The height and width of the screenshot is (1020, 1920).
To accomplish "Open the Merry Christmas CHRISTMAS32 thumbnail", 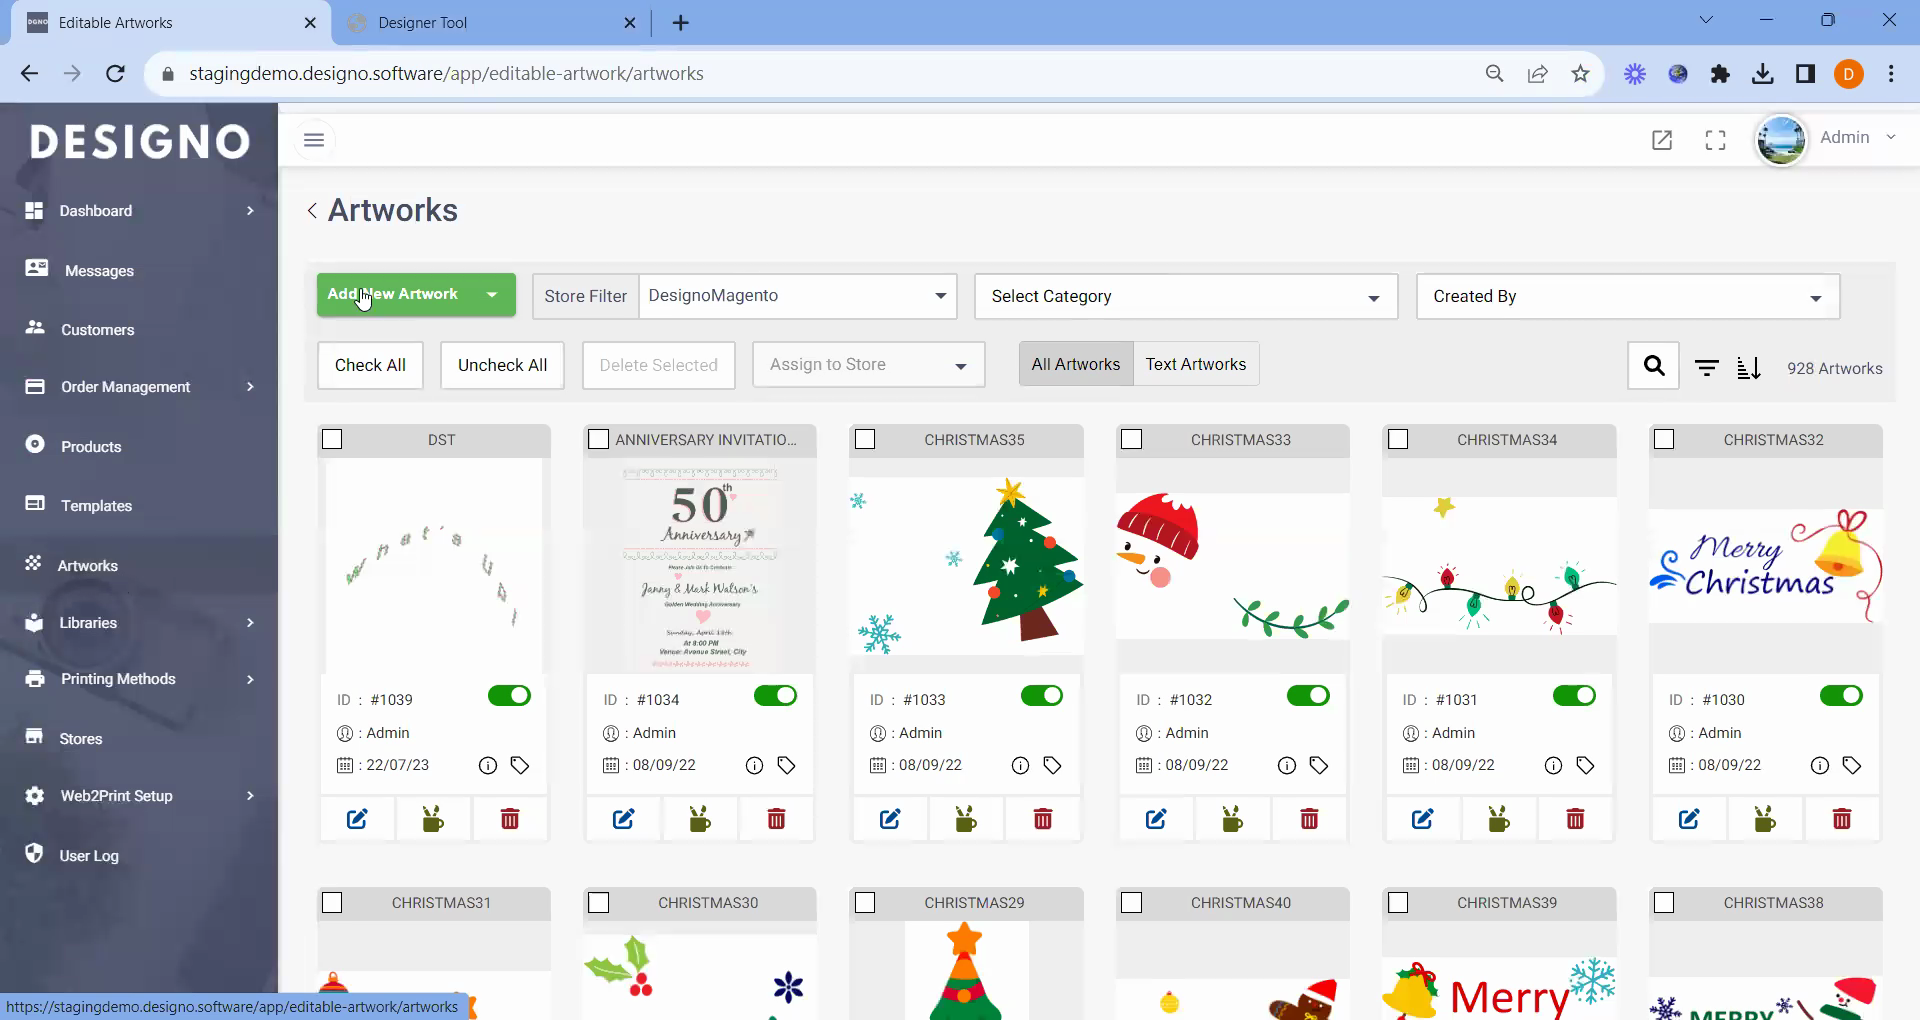I will (x=1765, y=566).
